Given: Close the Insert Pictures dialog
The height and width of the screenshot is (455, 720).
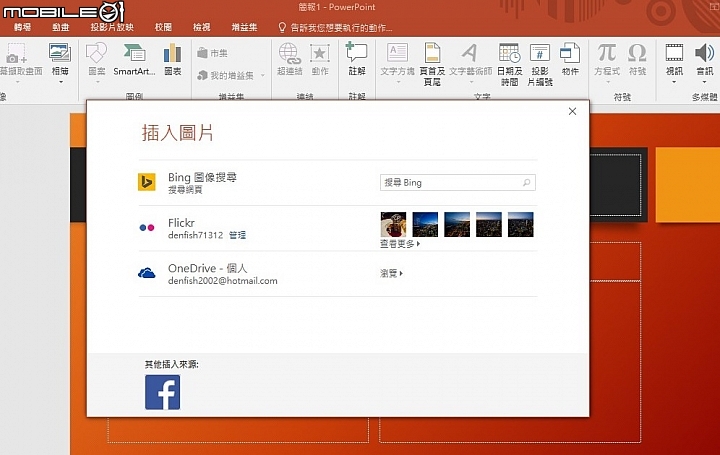Looking at the screenshot, I should pyautogui.click(x=572, y=111).
